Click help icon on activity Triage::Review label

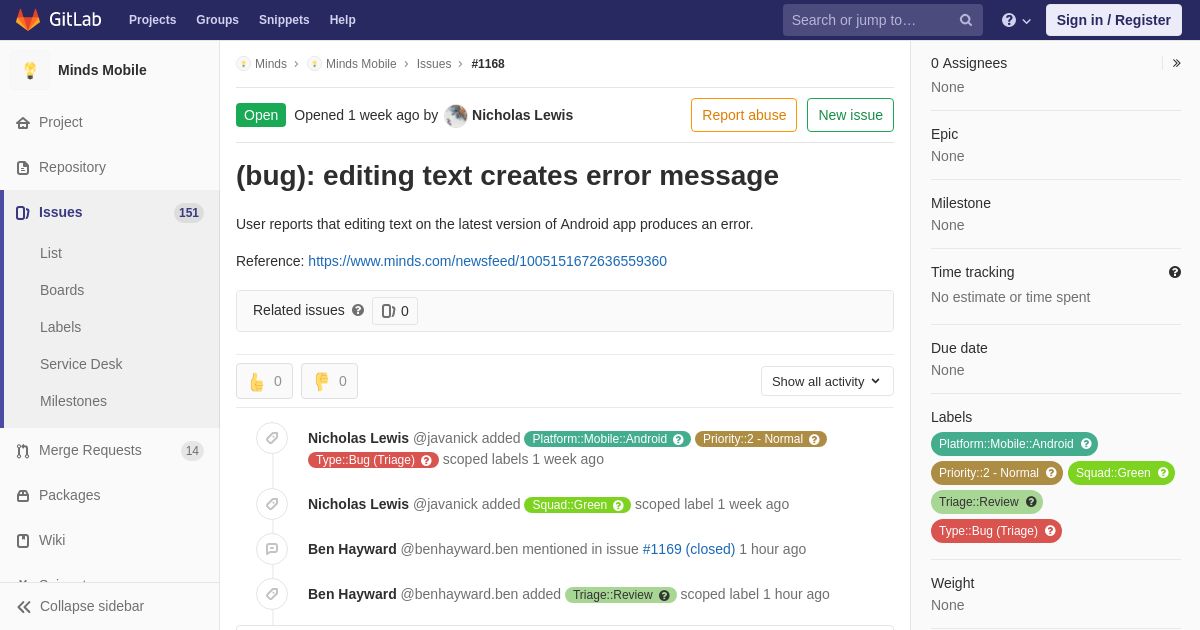(x=664, y=595)
